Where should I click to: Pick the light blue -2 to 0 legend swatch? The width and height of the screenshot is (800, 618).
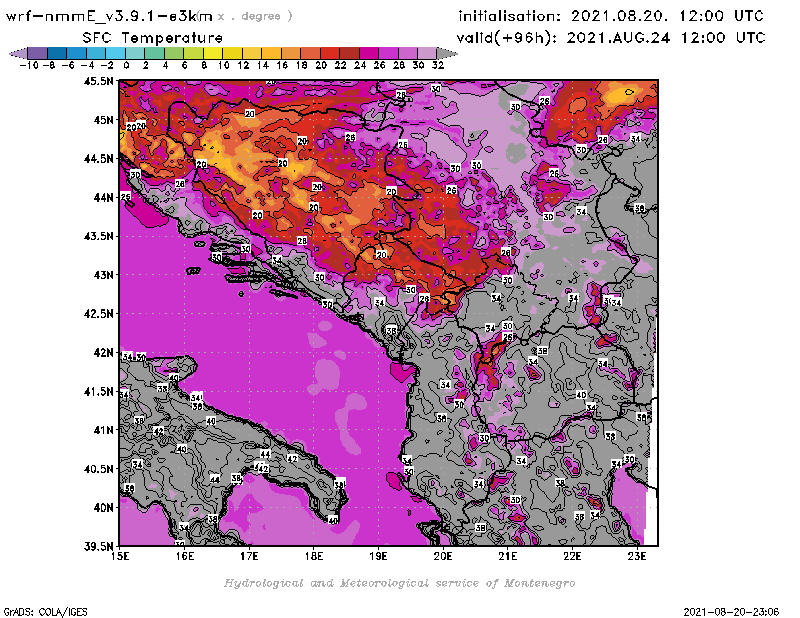[x=115, y=53]
